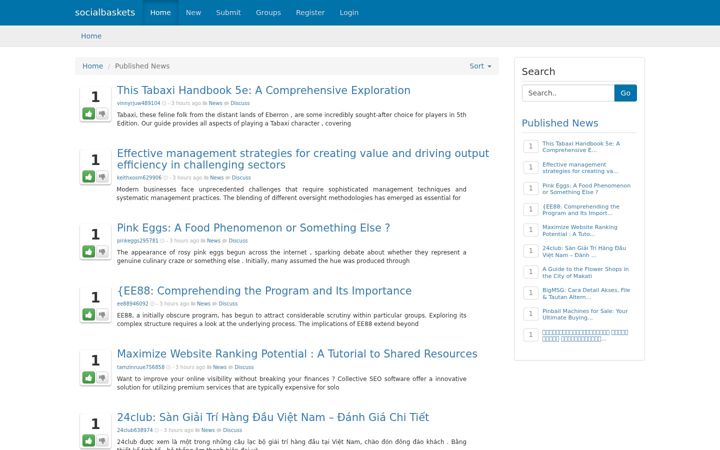Click News category under Tabaxi story
Image resolution: width=720 pixels, height=450 pixels.
215,103
